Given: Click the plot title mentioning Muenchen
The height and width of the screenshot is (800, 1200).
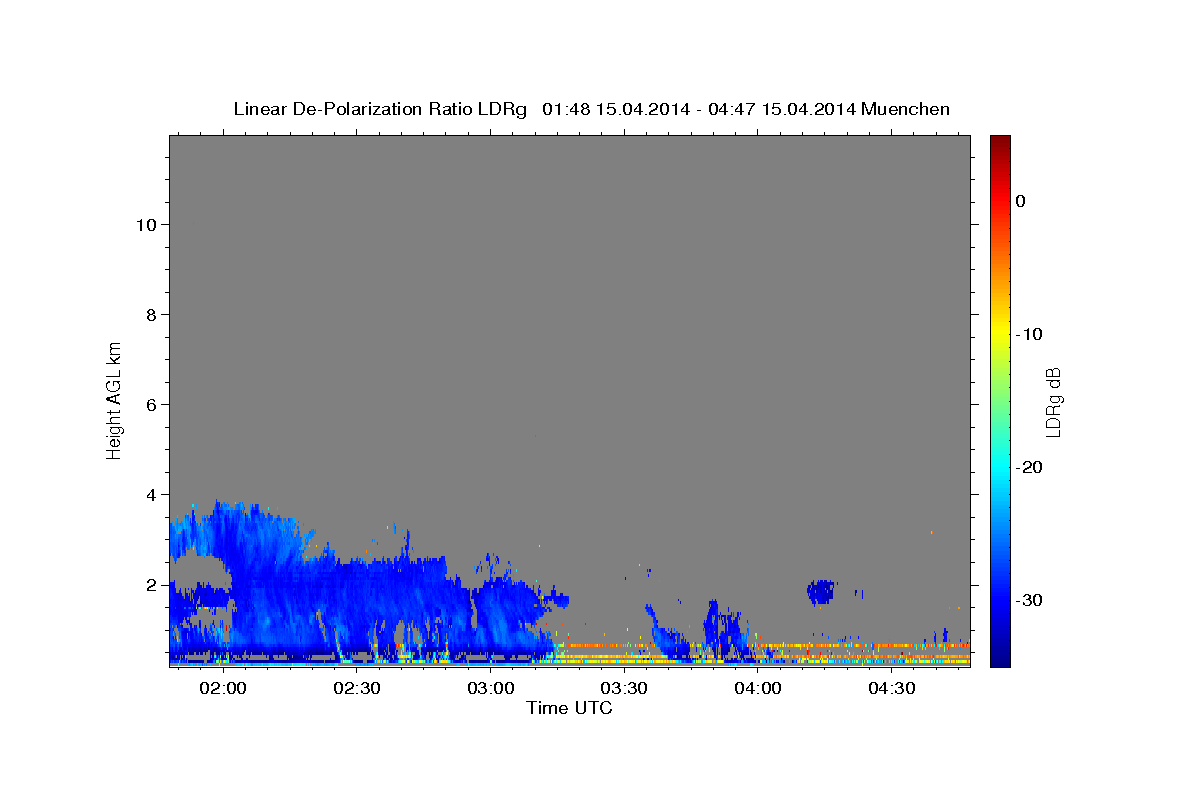Looking at the screenshot, I should coord(591,109).
